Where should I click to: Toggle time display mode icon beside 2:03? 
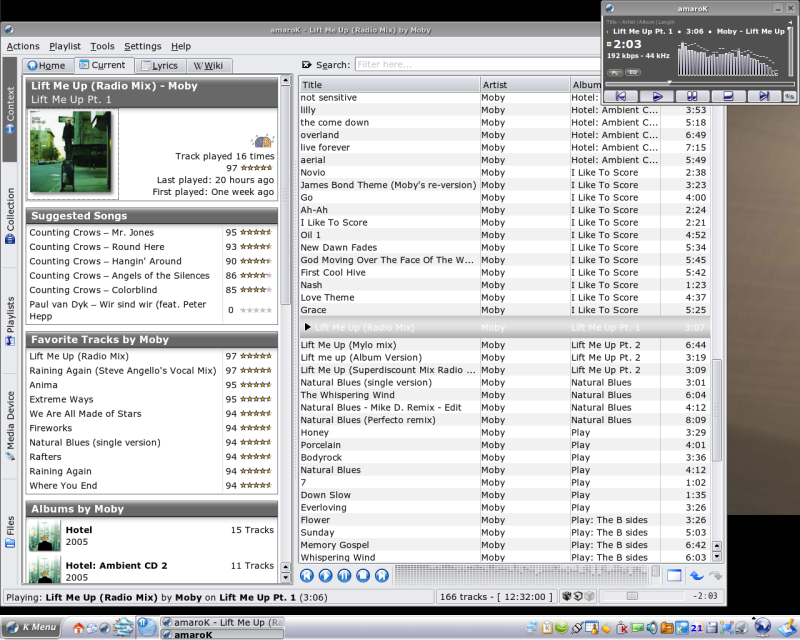[609, 44]
